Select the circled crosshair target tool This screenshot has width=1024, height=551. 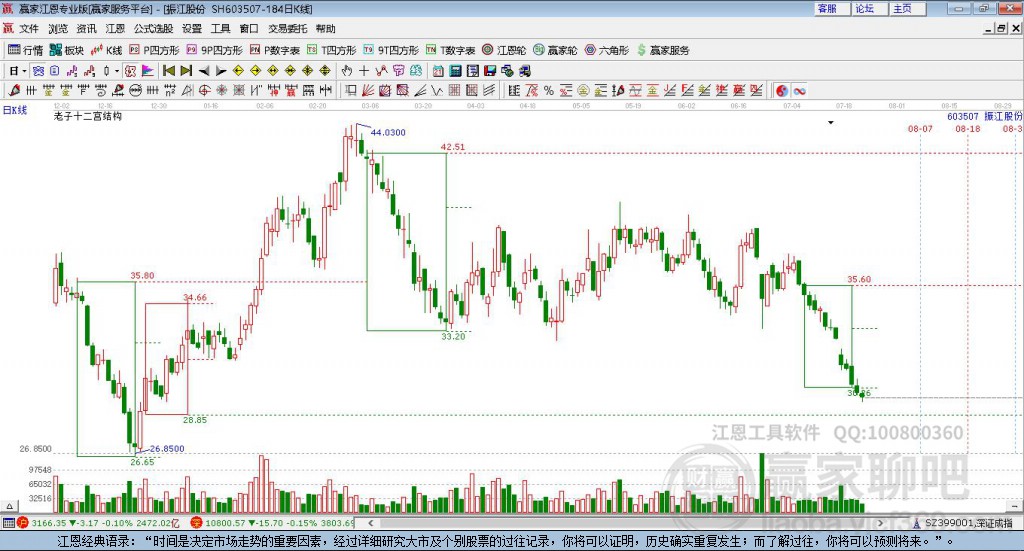coord(204,91)
